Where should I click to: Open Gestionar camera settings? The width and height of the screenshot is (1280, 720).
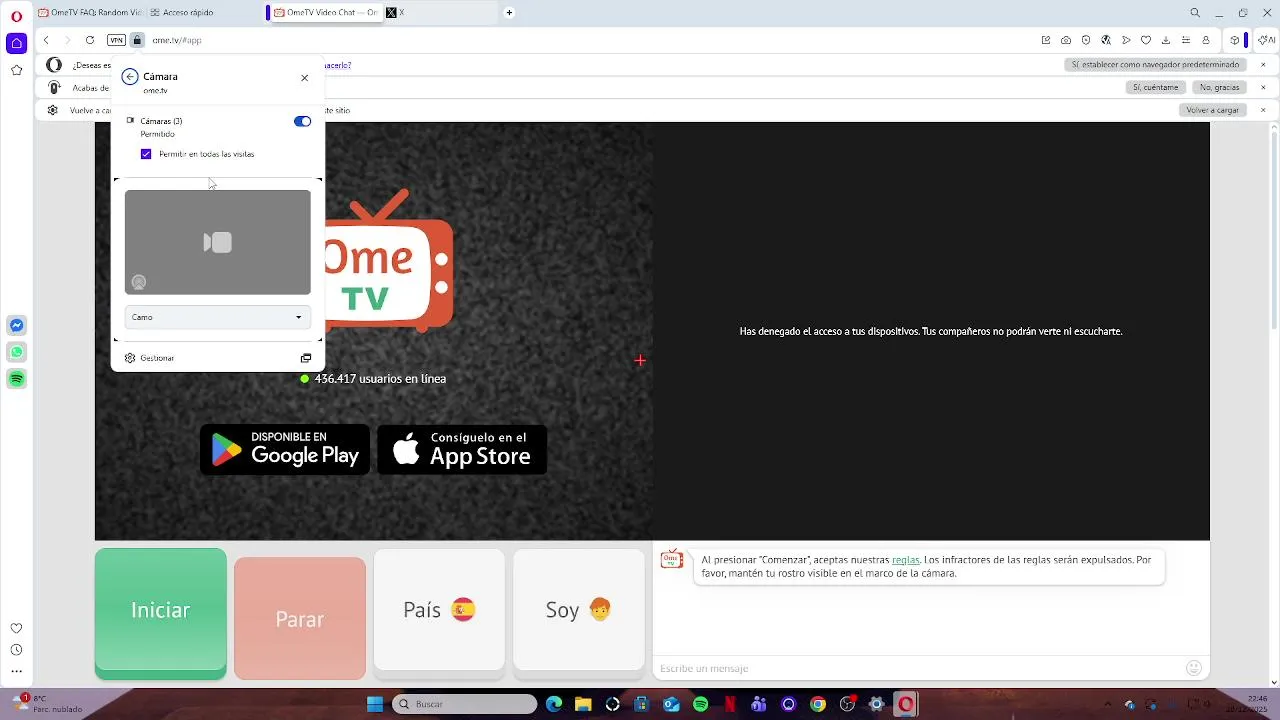pos(157,358)
